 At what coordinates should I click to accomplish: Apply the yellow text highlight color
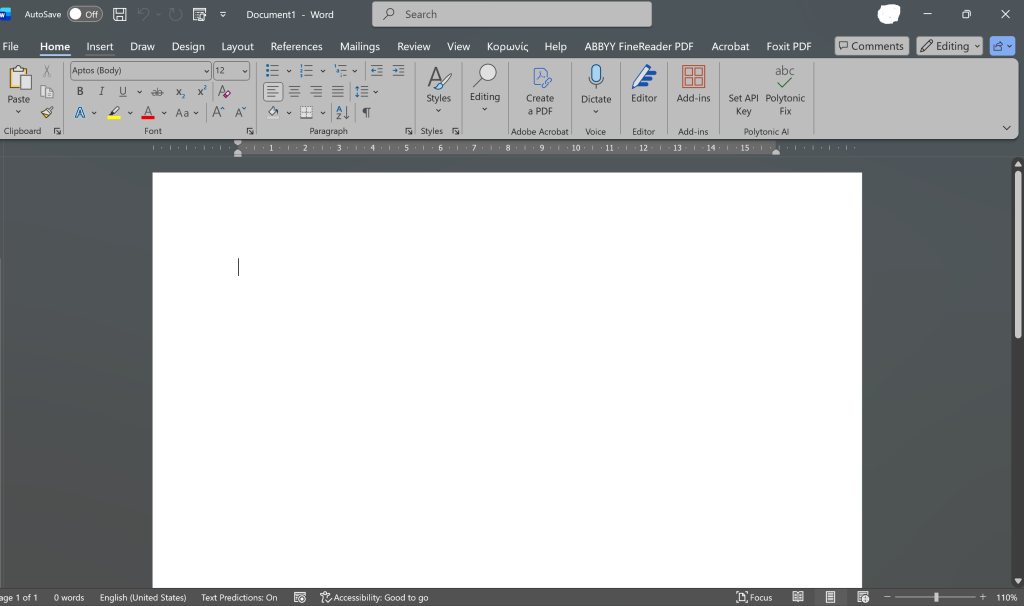coord(114,113)
